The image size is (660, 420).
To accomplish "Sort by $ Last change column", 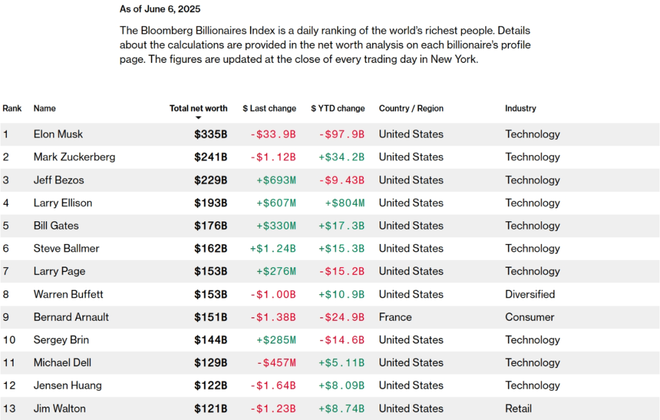I will (269, 108).
